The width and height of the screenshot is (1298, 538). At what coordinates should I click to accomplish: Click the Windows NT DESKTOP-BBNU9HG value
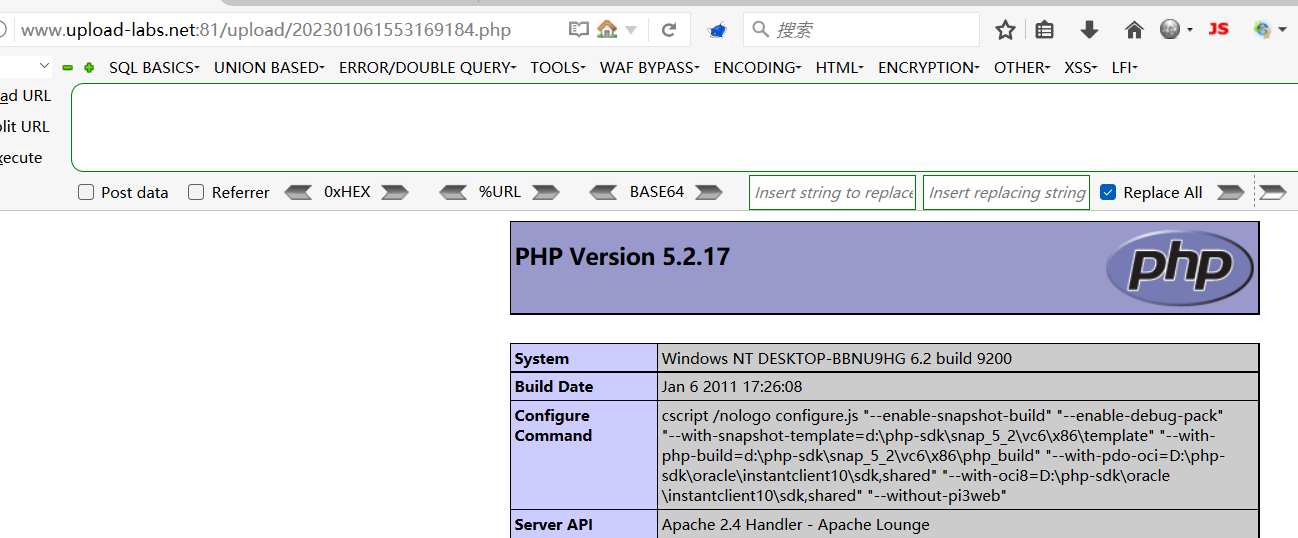pos(837,359)
